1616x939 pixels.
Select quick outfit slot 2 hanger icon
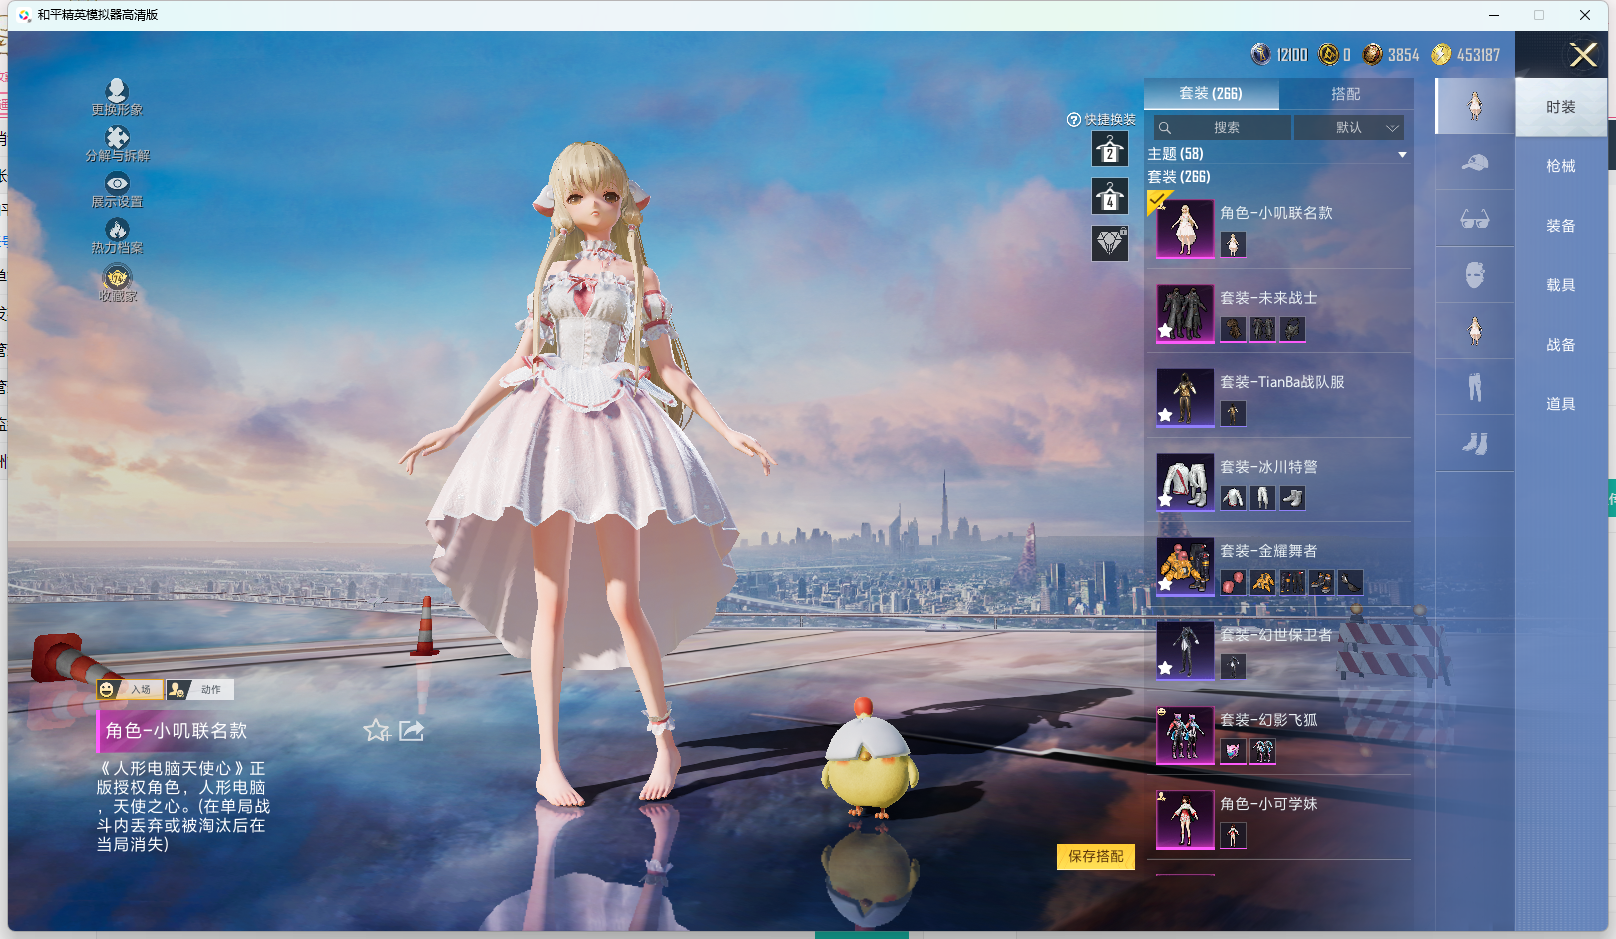click(x=1109, y=151)
